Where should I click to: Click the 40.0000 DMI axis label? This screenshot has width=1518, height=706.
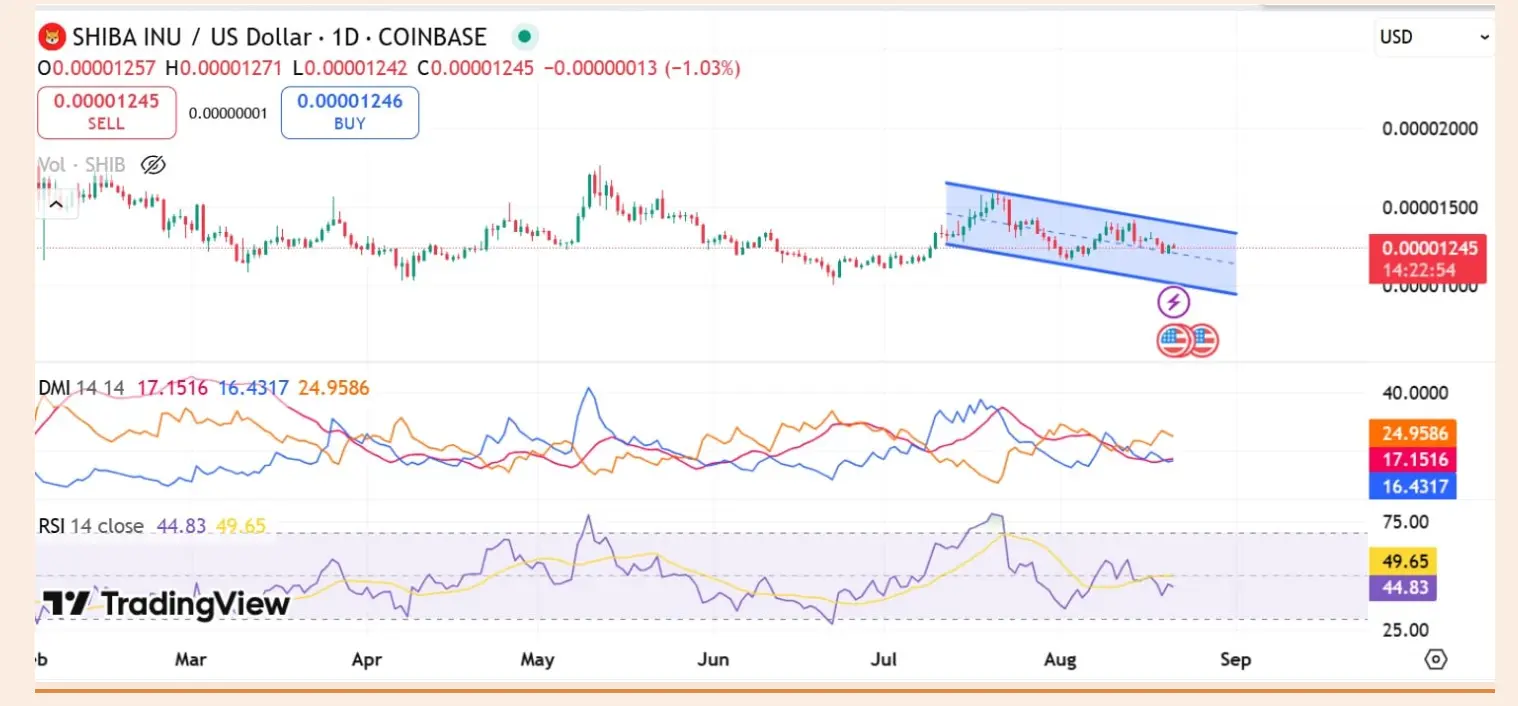[x=1413, y=392]
